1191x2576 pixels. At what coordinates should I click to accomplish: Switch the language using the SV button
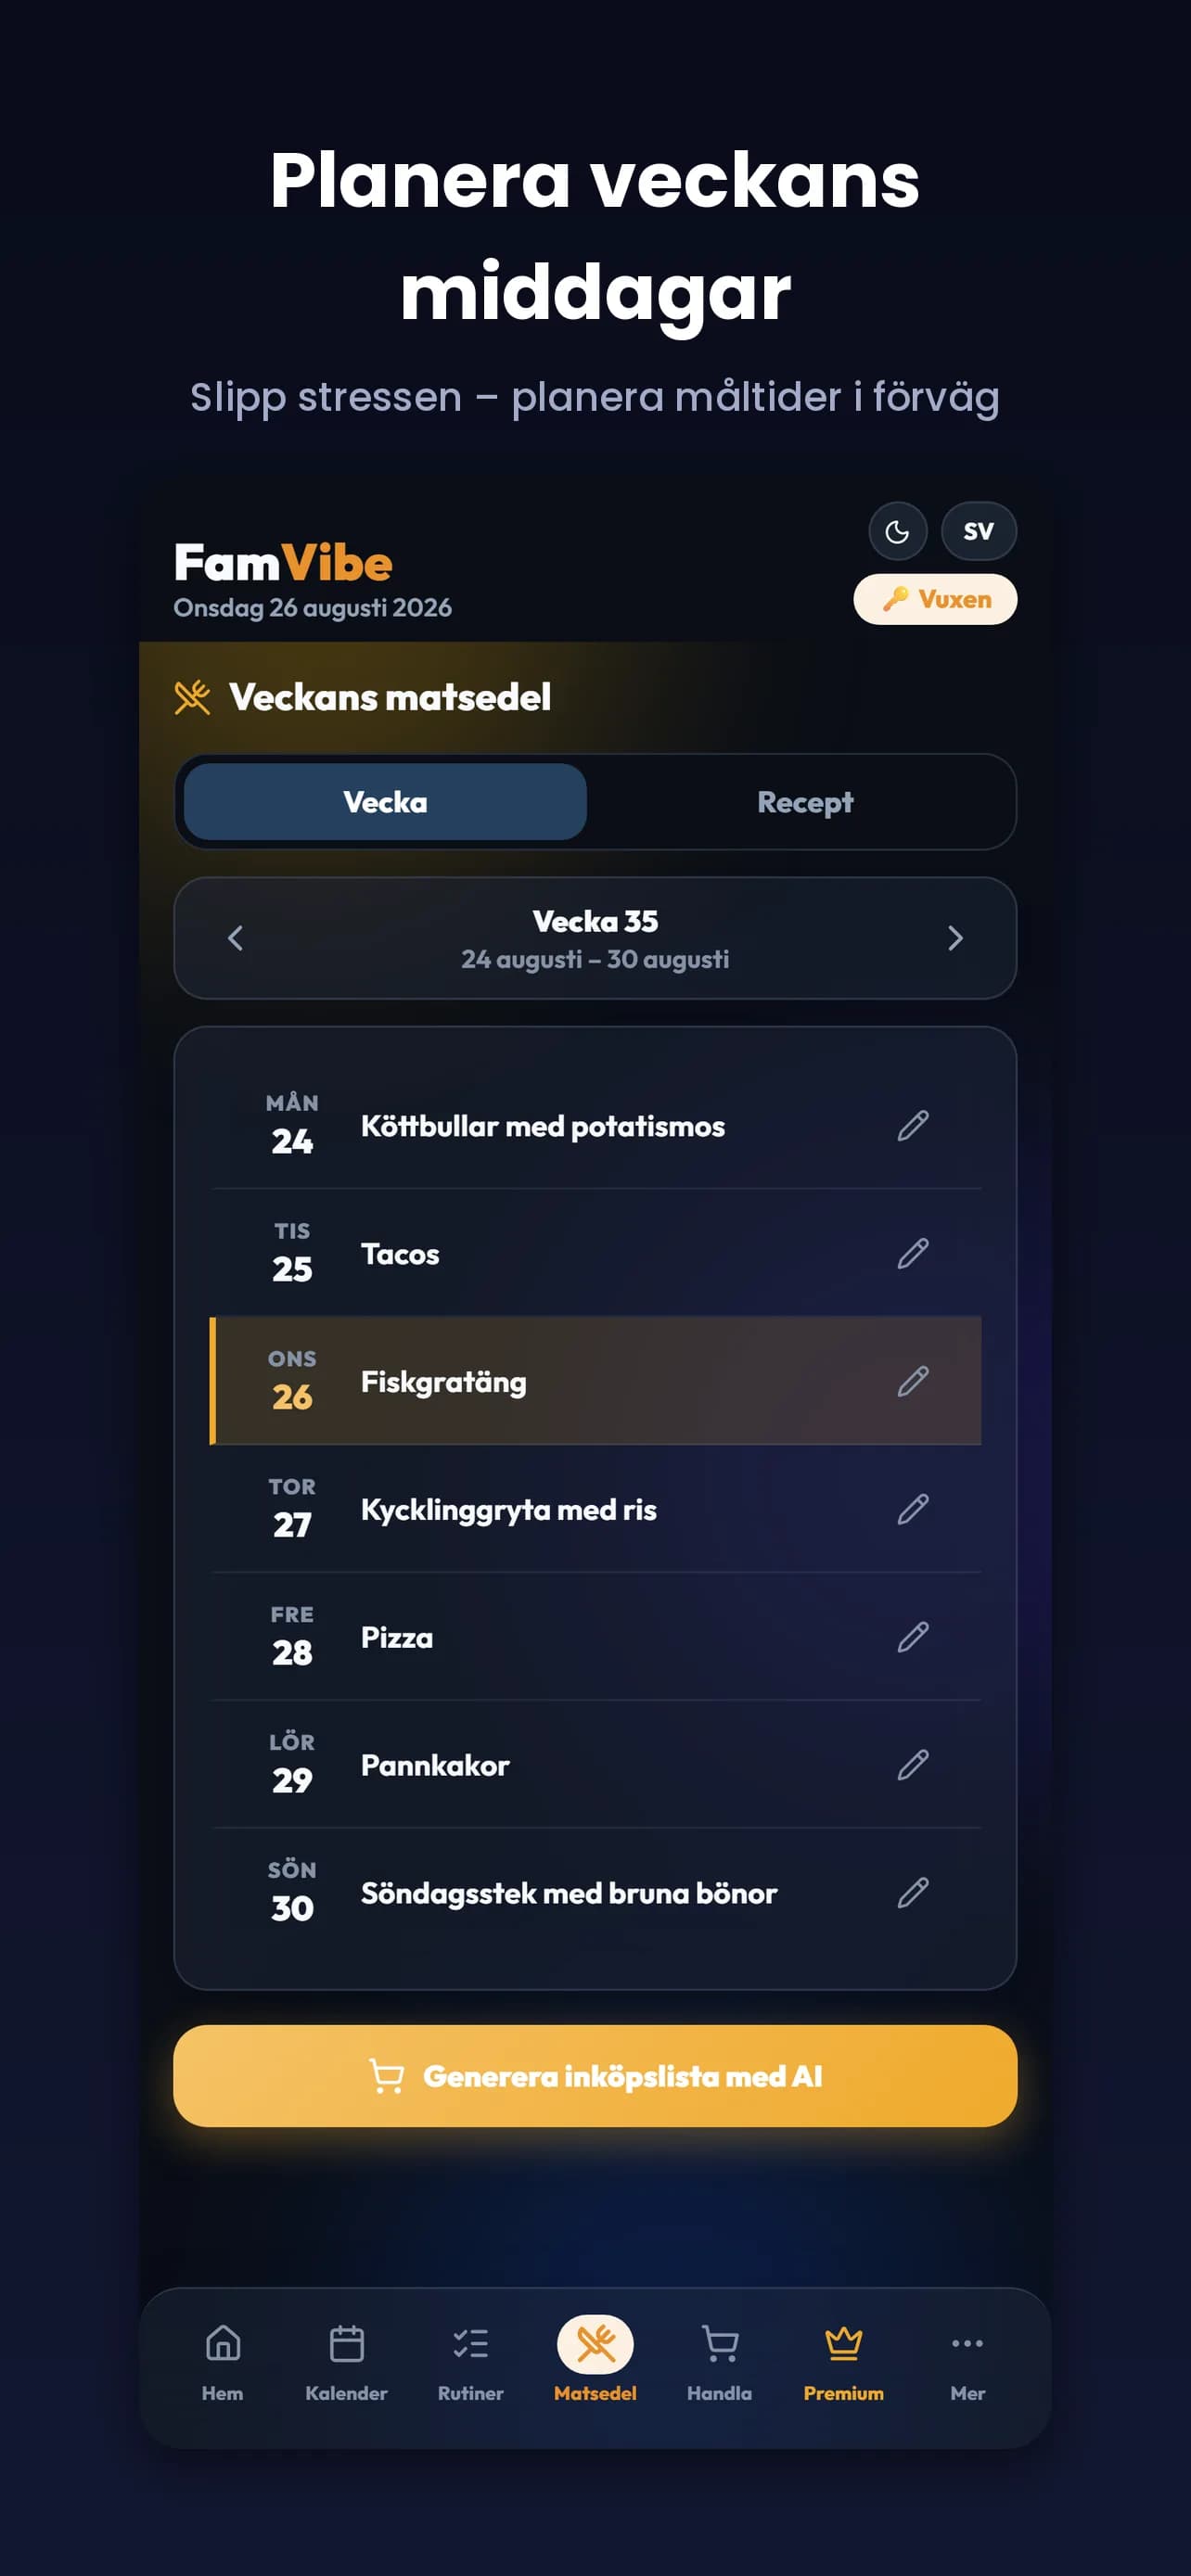[x=978, y=531]
